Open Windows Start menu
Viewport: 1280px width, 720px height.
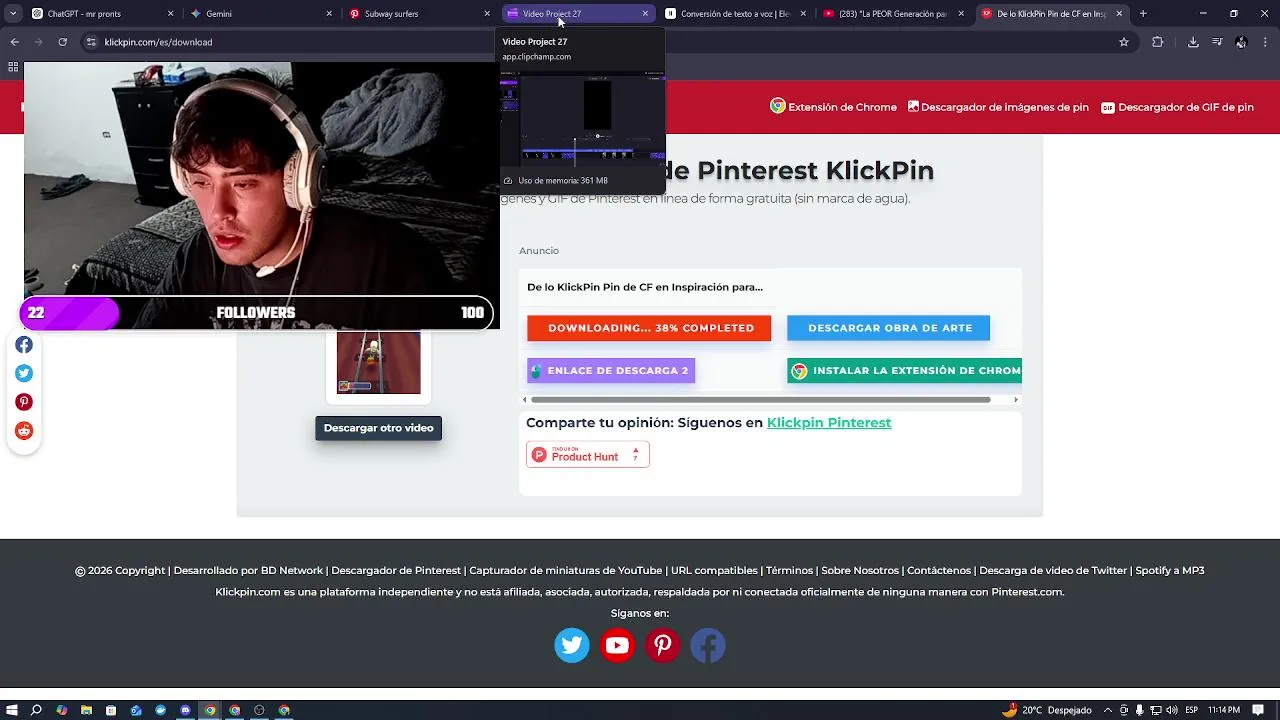click(12, 710)
